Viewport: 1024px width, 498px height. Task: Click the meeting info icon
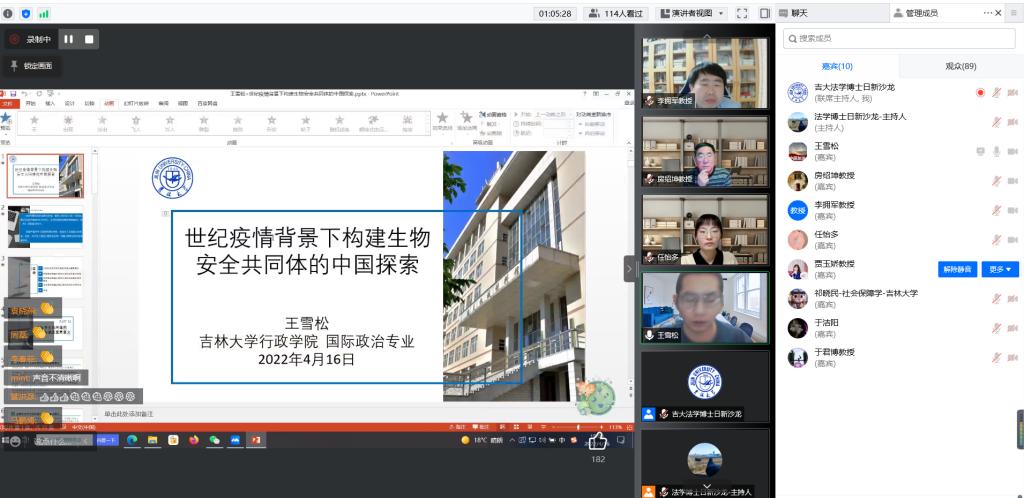click(9, 13)
